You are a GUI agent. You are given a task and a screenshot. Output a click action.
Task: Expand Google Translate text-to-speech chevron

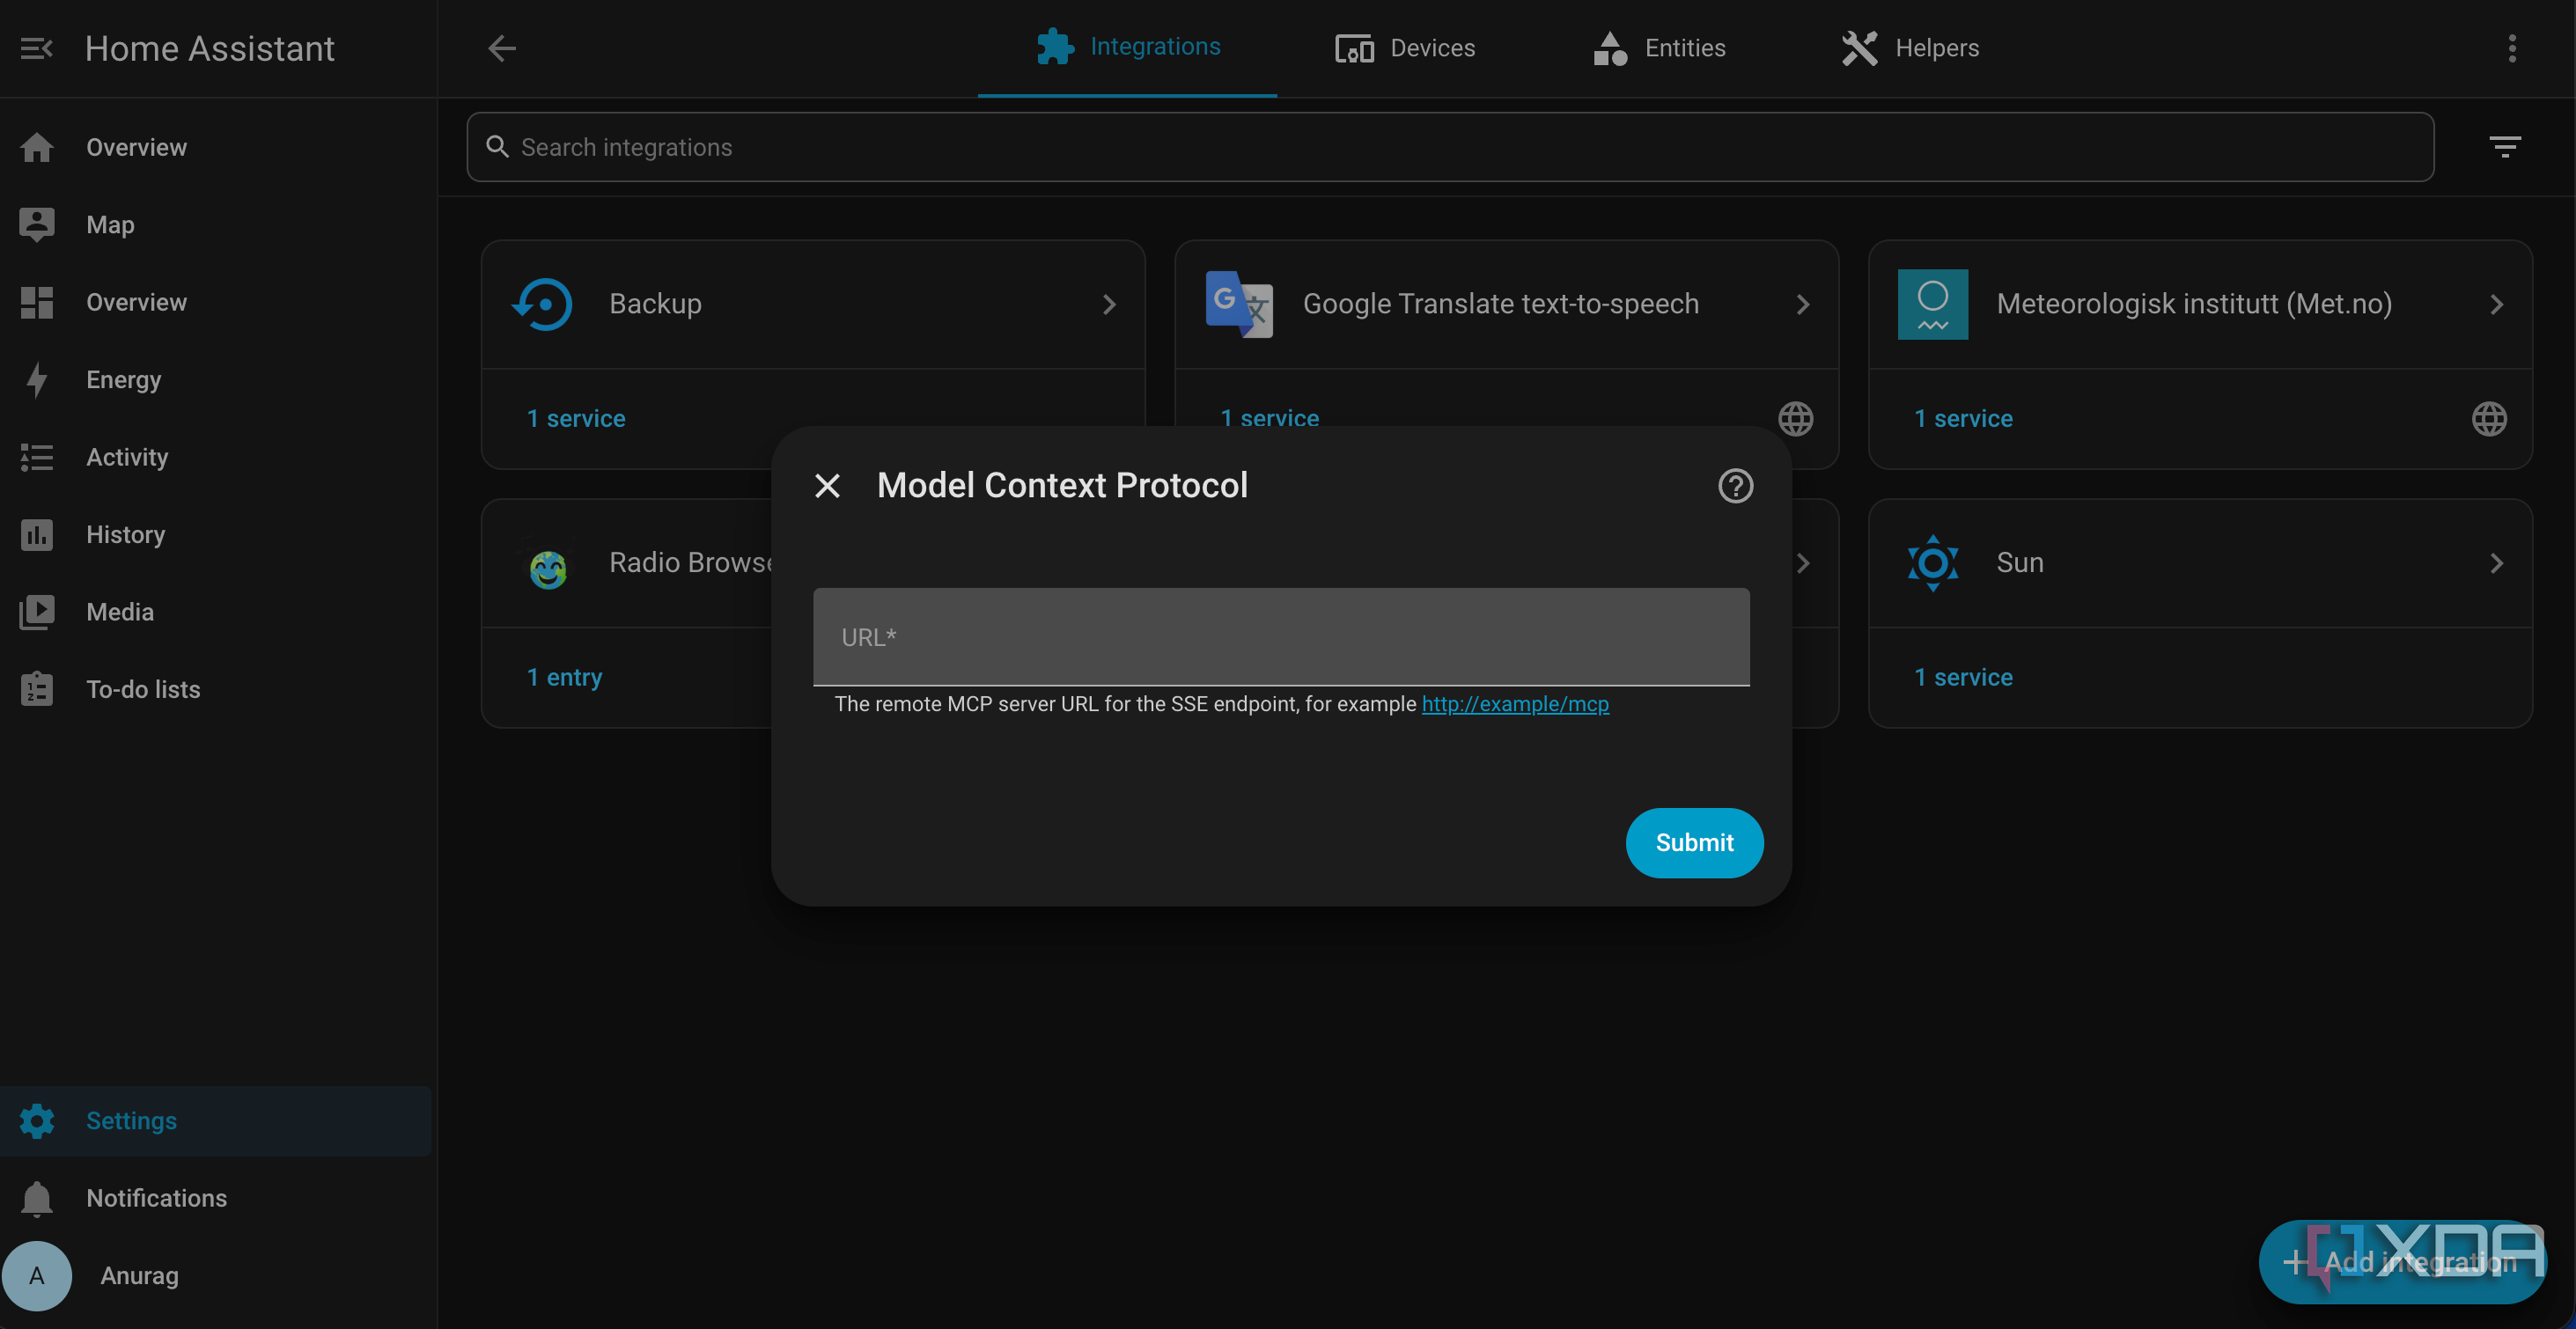coord(1803,304)
